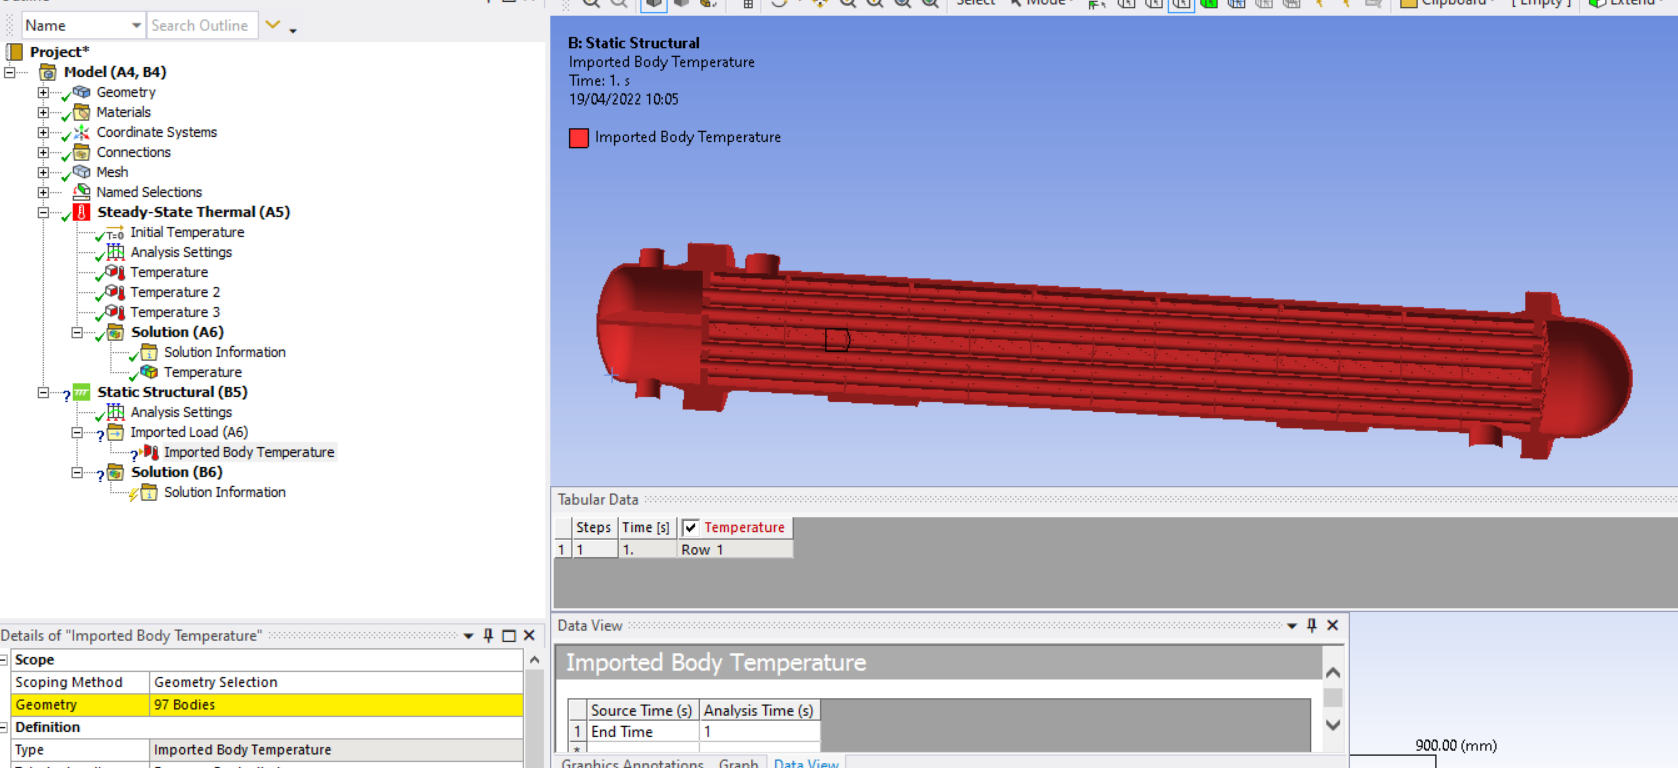Pin the Details panel using its pushpin icon
This screenshot has width=1678, height=768.
point(488,636)
